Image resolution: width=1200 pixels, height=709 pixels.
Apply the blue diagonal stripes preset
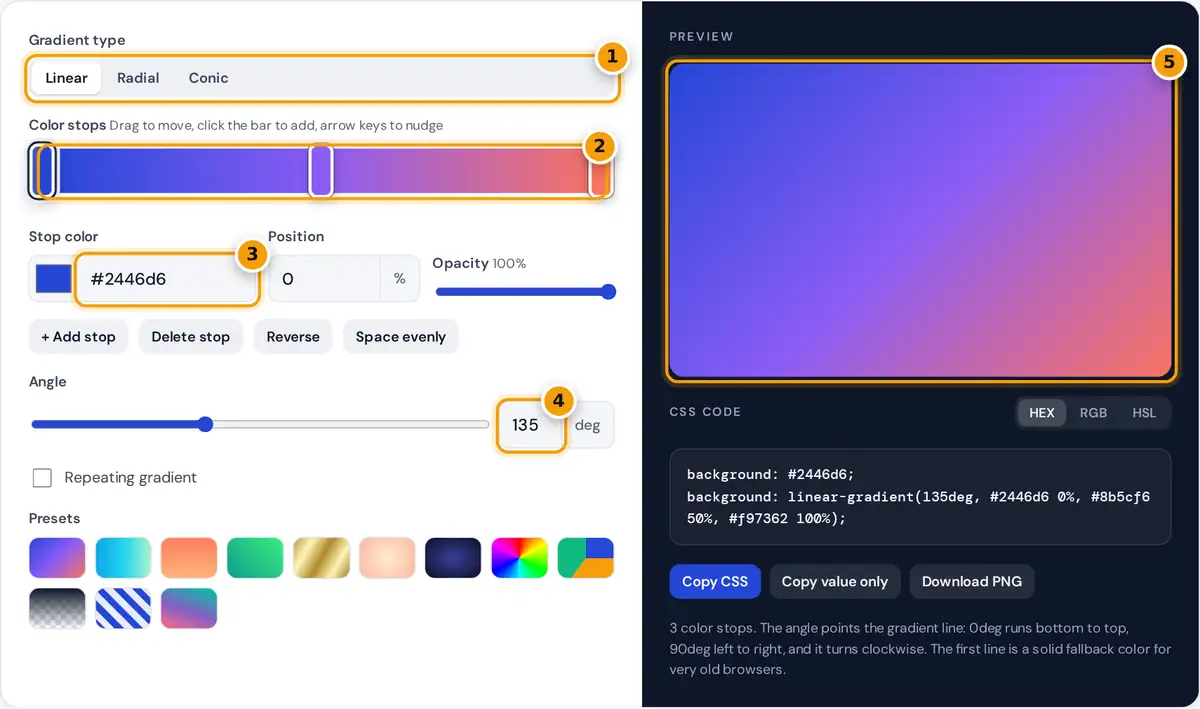pyautogui.click(x=123, y=608)
